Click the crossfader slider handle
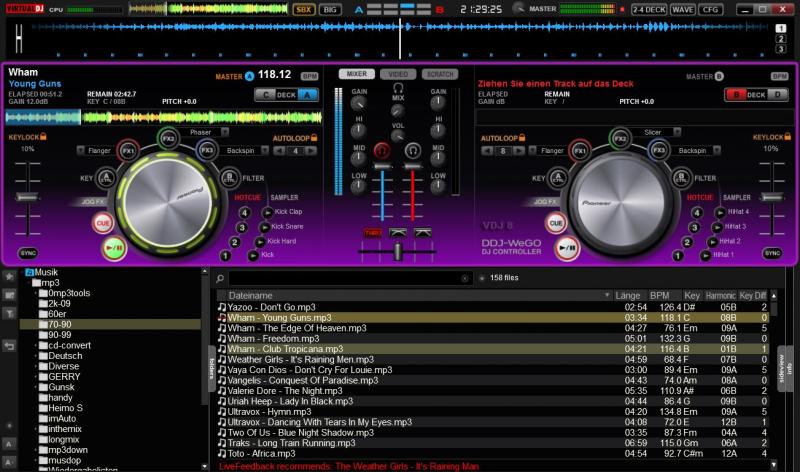Viewport: 800px width, 472px height. coord(397,251)
